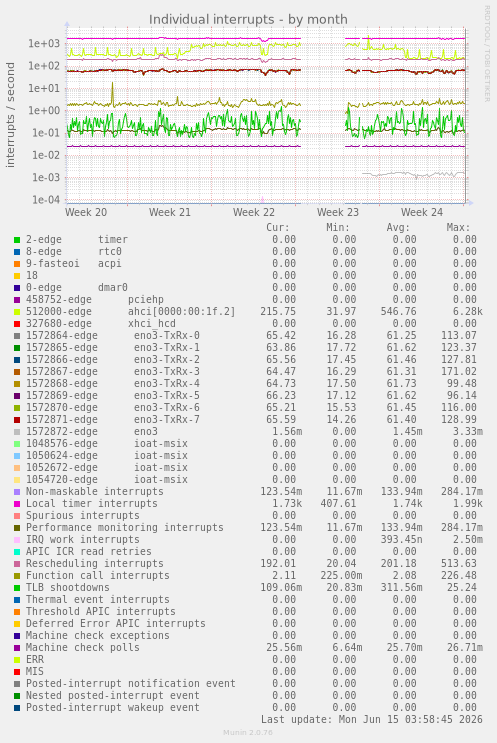This screenshot has height=743, width=497.
Task: Select the Nested posted-interrupt event label
Action: [x=113, y=696]
